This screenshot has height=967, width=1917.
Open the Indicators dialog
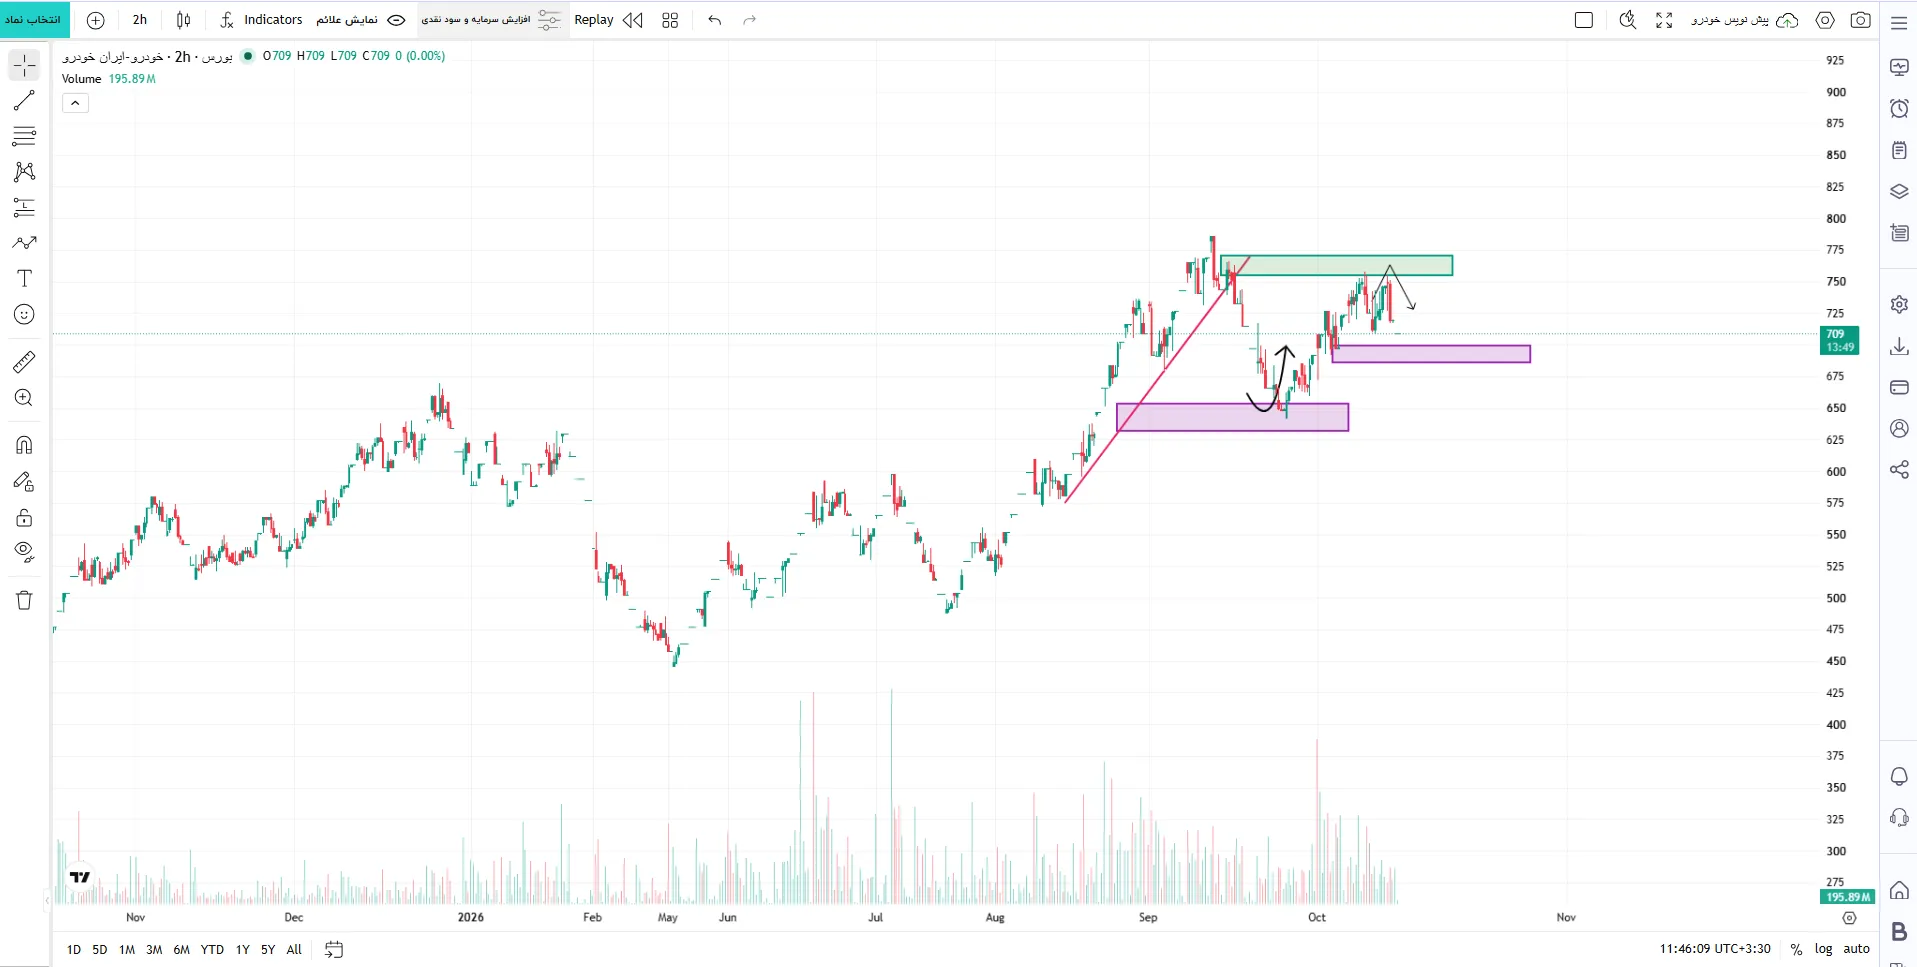[x=261, y=20]
